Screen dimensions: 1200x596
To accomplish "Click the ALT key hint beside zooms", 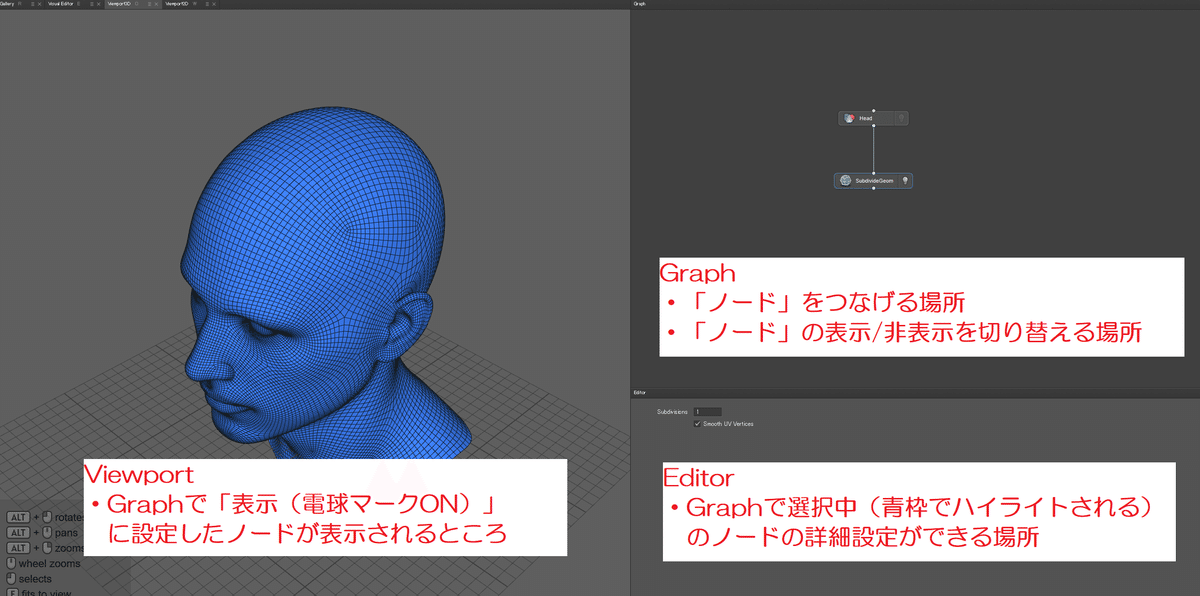I will pyautogui.click(x=18, y=548).
